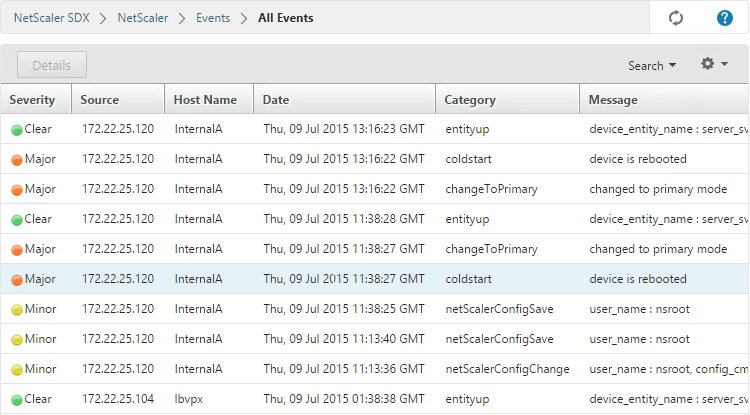
Task: Click the settings gear icon
Action: (707, 64)
